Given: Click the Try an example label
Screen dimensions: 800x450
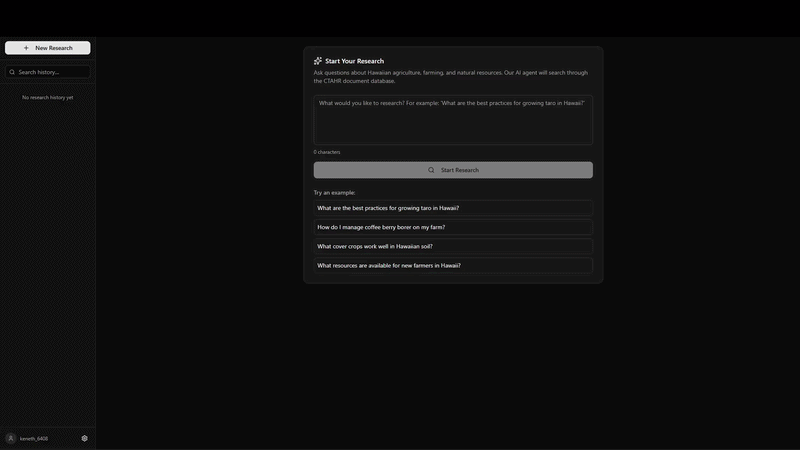Looking at the screenshot, I should pyautogui.click(x=334, y=193).
